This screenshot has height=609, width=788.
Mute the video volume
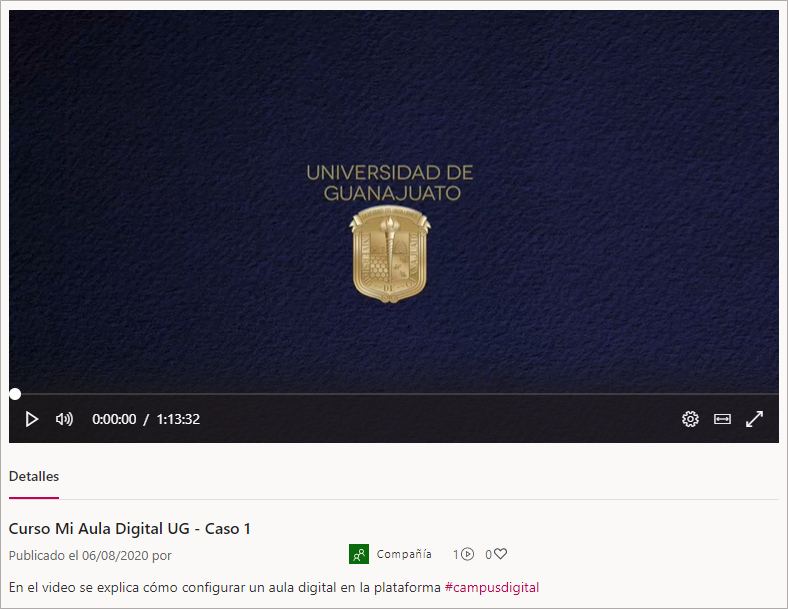pos(64,419)
